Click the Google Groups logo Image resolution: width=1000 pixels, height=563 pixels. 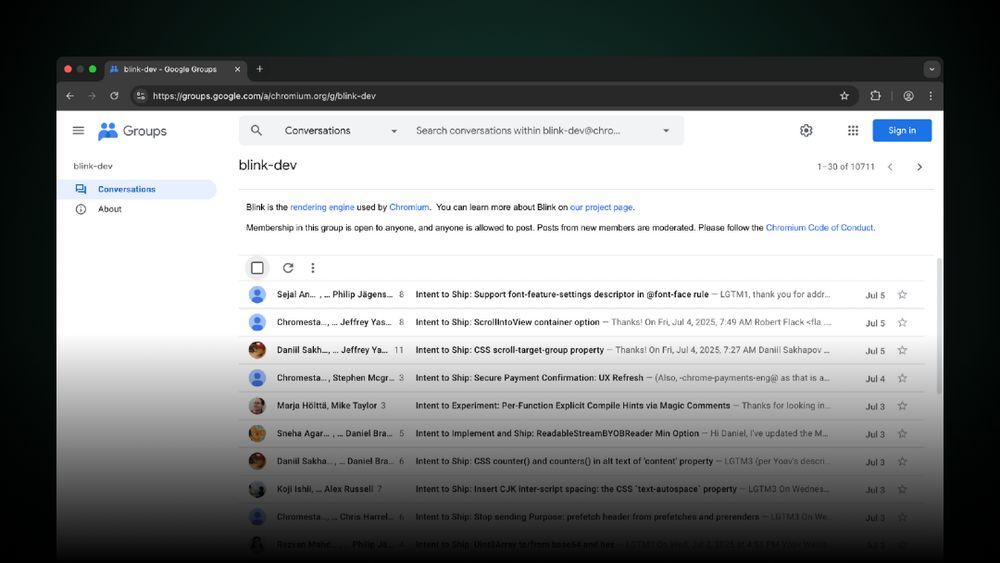point(133,131)
